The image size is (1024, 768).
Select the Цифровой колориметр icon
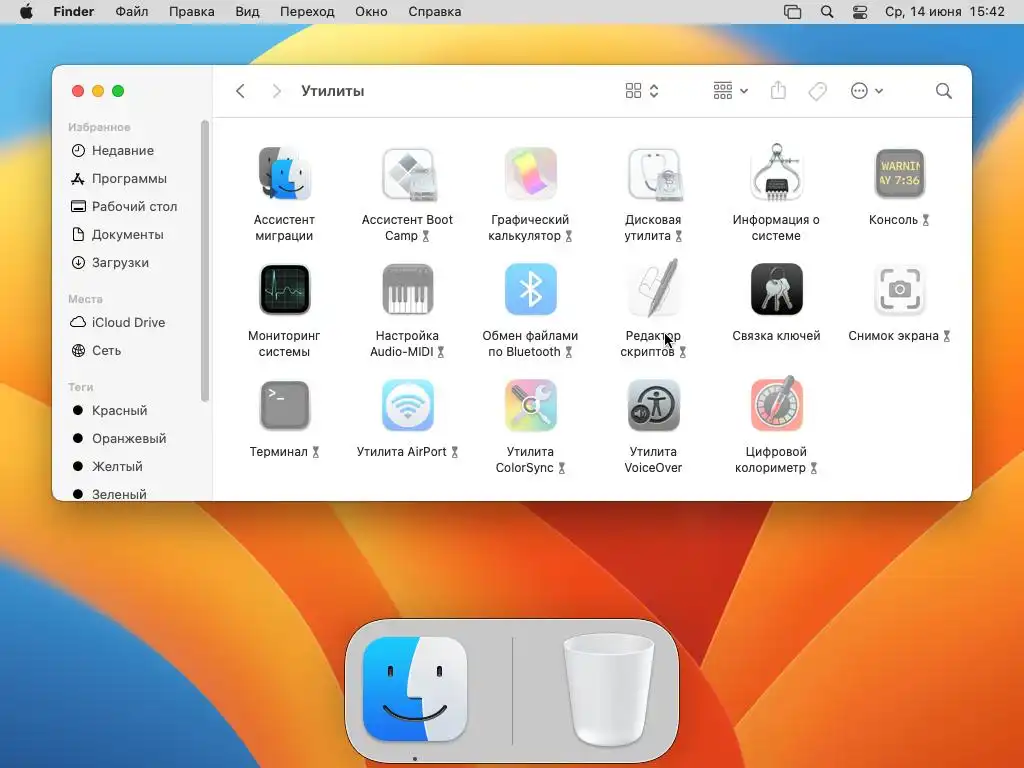pos(776,404)
